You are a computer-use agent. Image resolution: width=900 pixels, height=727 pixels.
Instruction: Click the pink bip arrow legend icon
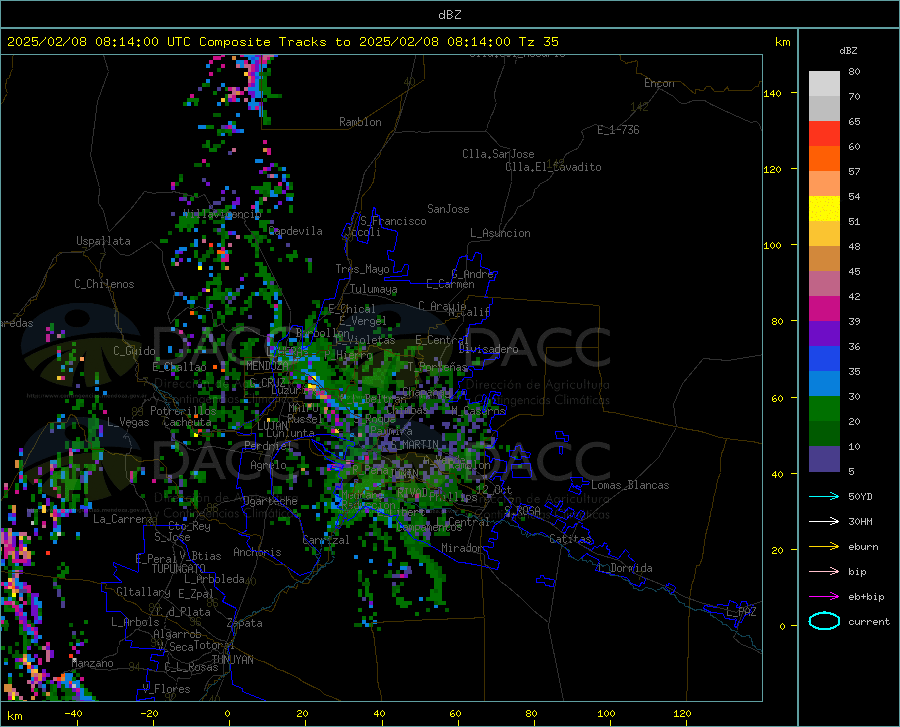click(x=824, y=572)
